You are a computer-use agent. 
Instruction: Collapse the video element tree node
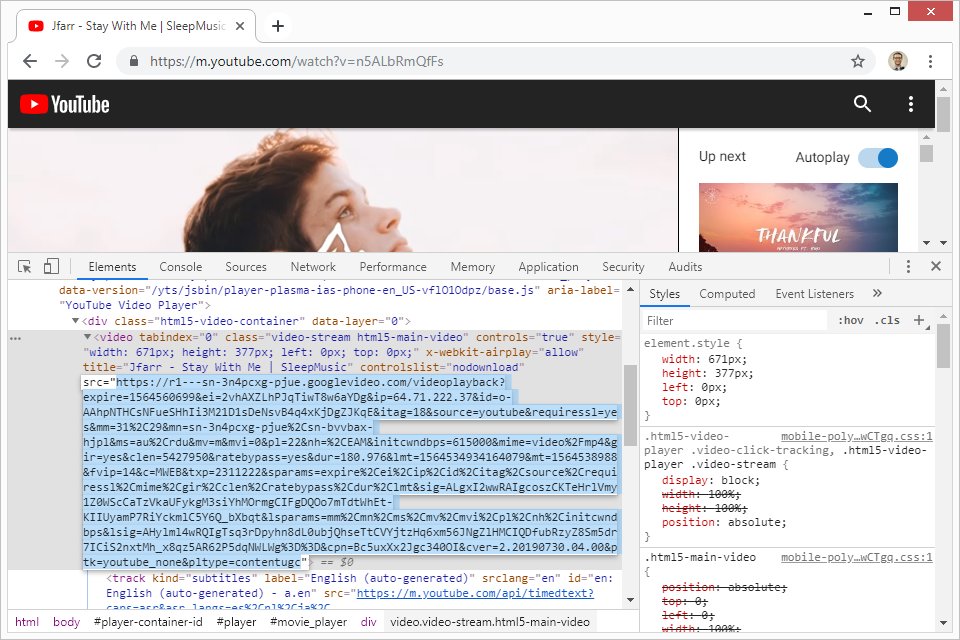click(x=88, y=338)
